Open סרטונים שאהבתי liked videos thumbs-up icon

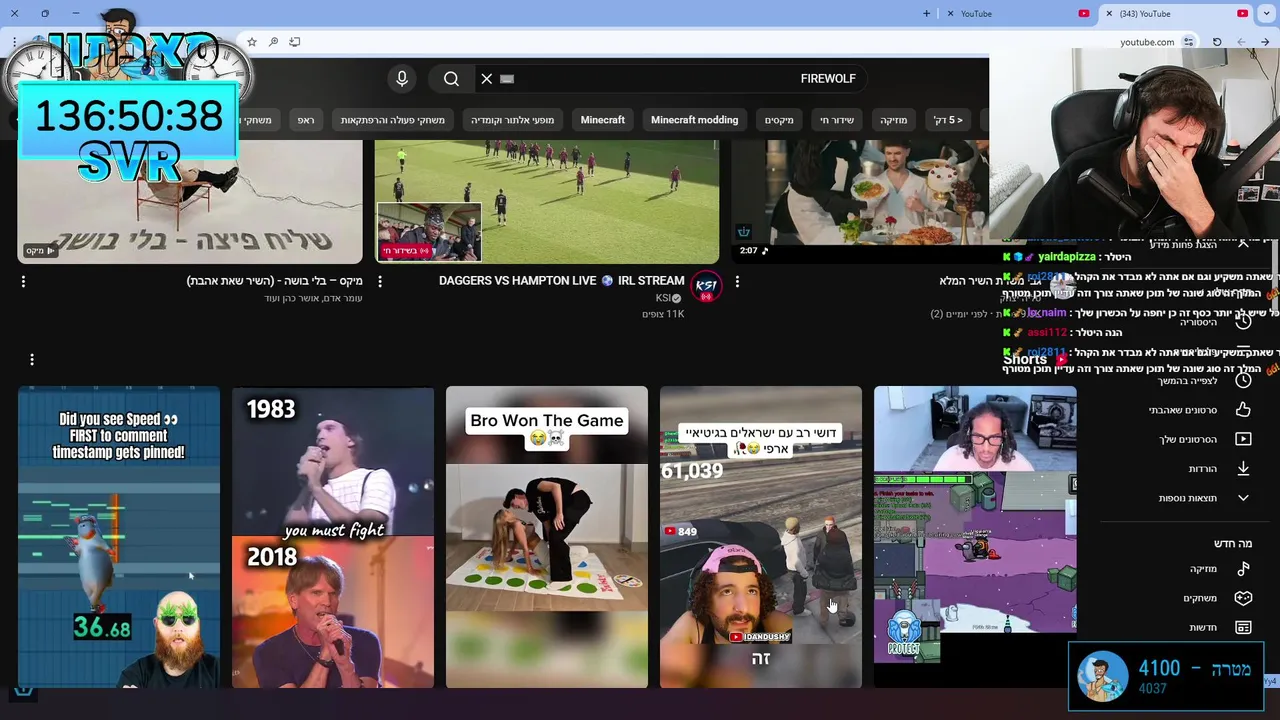pos(1243,410)
